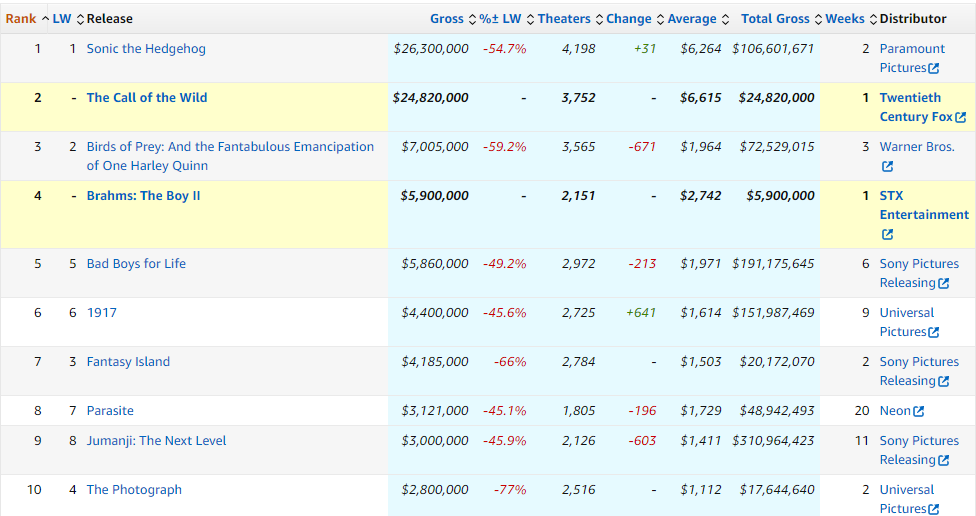This screenshot has height=516, width=976.
Task: Sort table by Total Gross header
Action: point(776,19)
